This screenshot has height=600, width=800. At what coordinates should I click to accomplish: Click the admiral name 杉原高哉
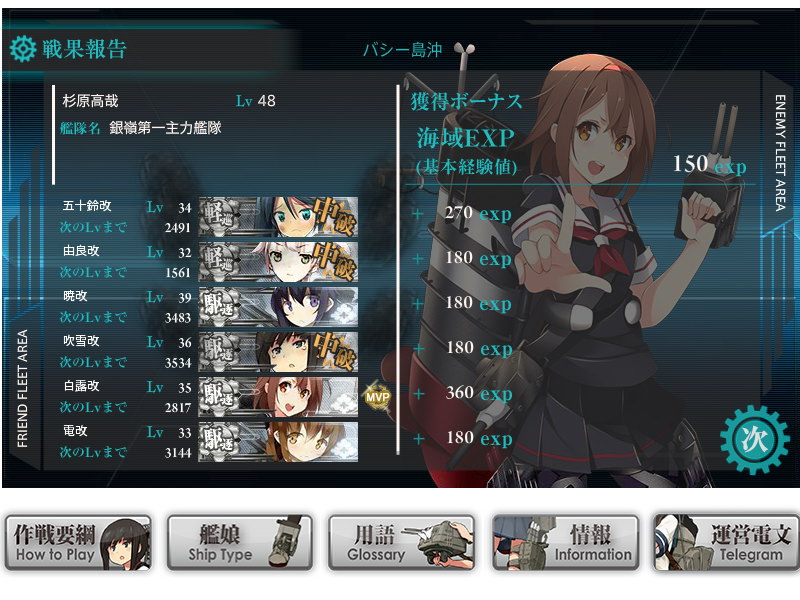point(90,101)
